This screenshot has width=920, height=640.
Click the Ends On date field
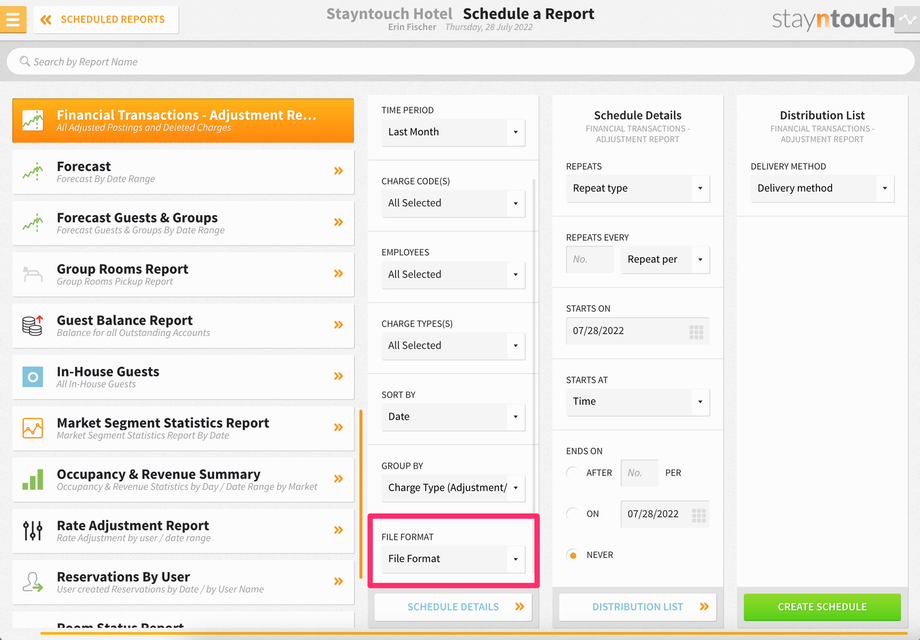click(x=665, y=514)
